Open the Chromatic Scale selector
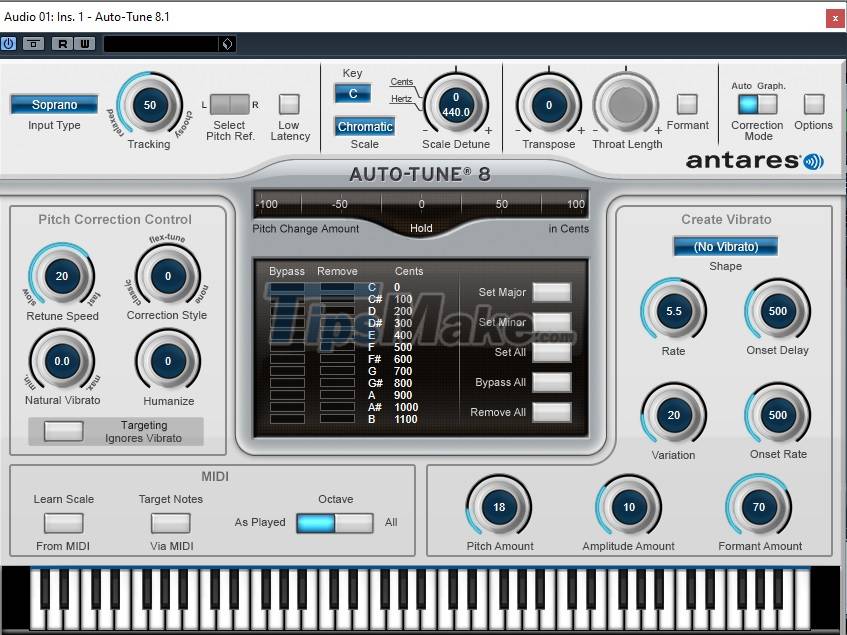Image resolution: width=847 pixels, height=635 pixels. (x=364, y=126)
